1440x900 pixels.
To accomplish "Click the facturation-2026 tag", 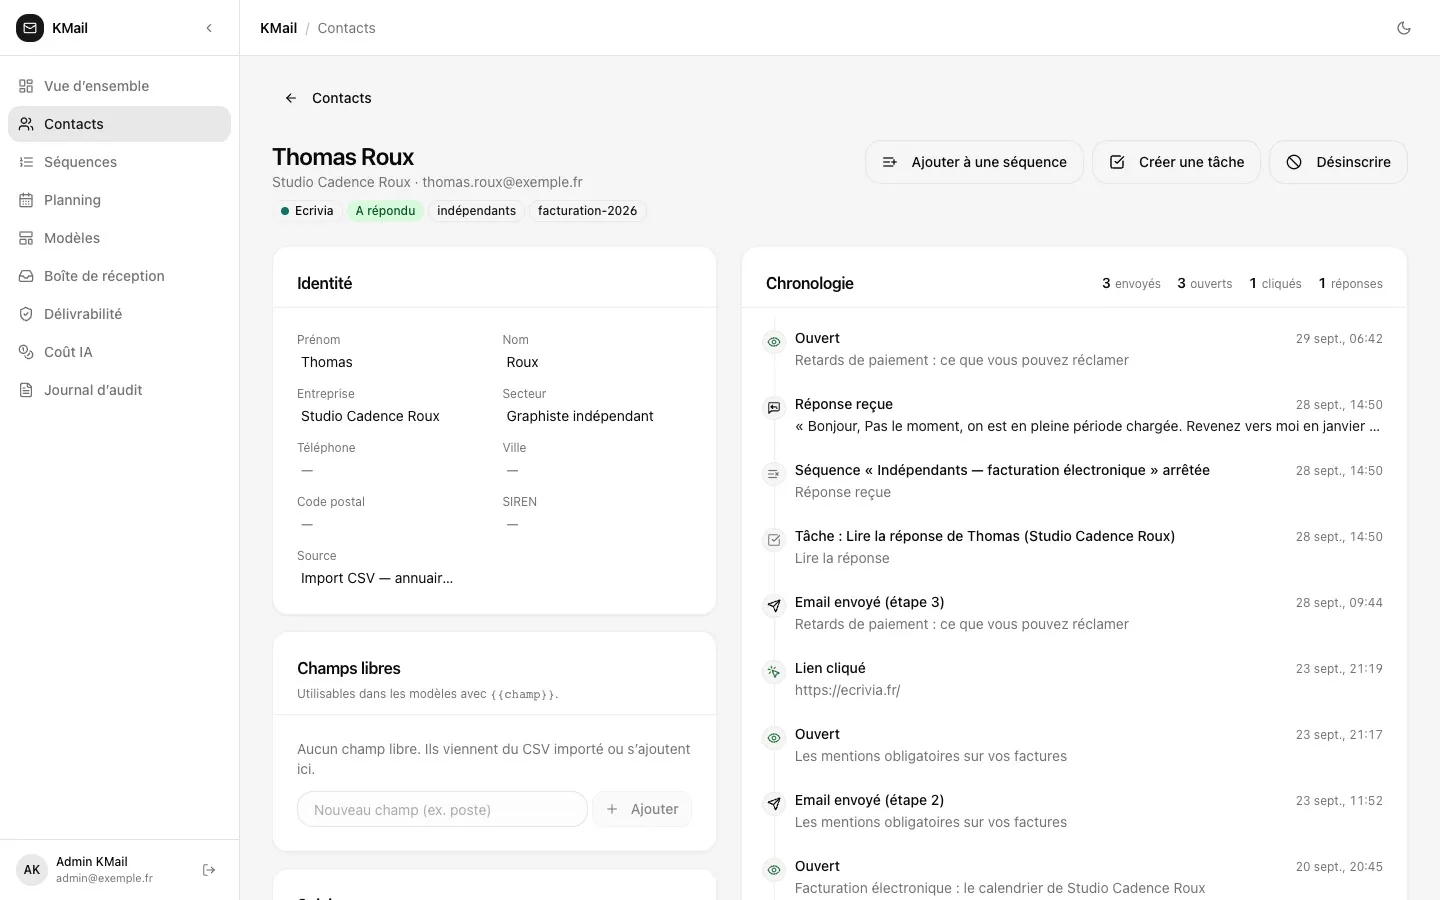I will (587, 211).
